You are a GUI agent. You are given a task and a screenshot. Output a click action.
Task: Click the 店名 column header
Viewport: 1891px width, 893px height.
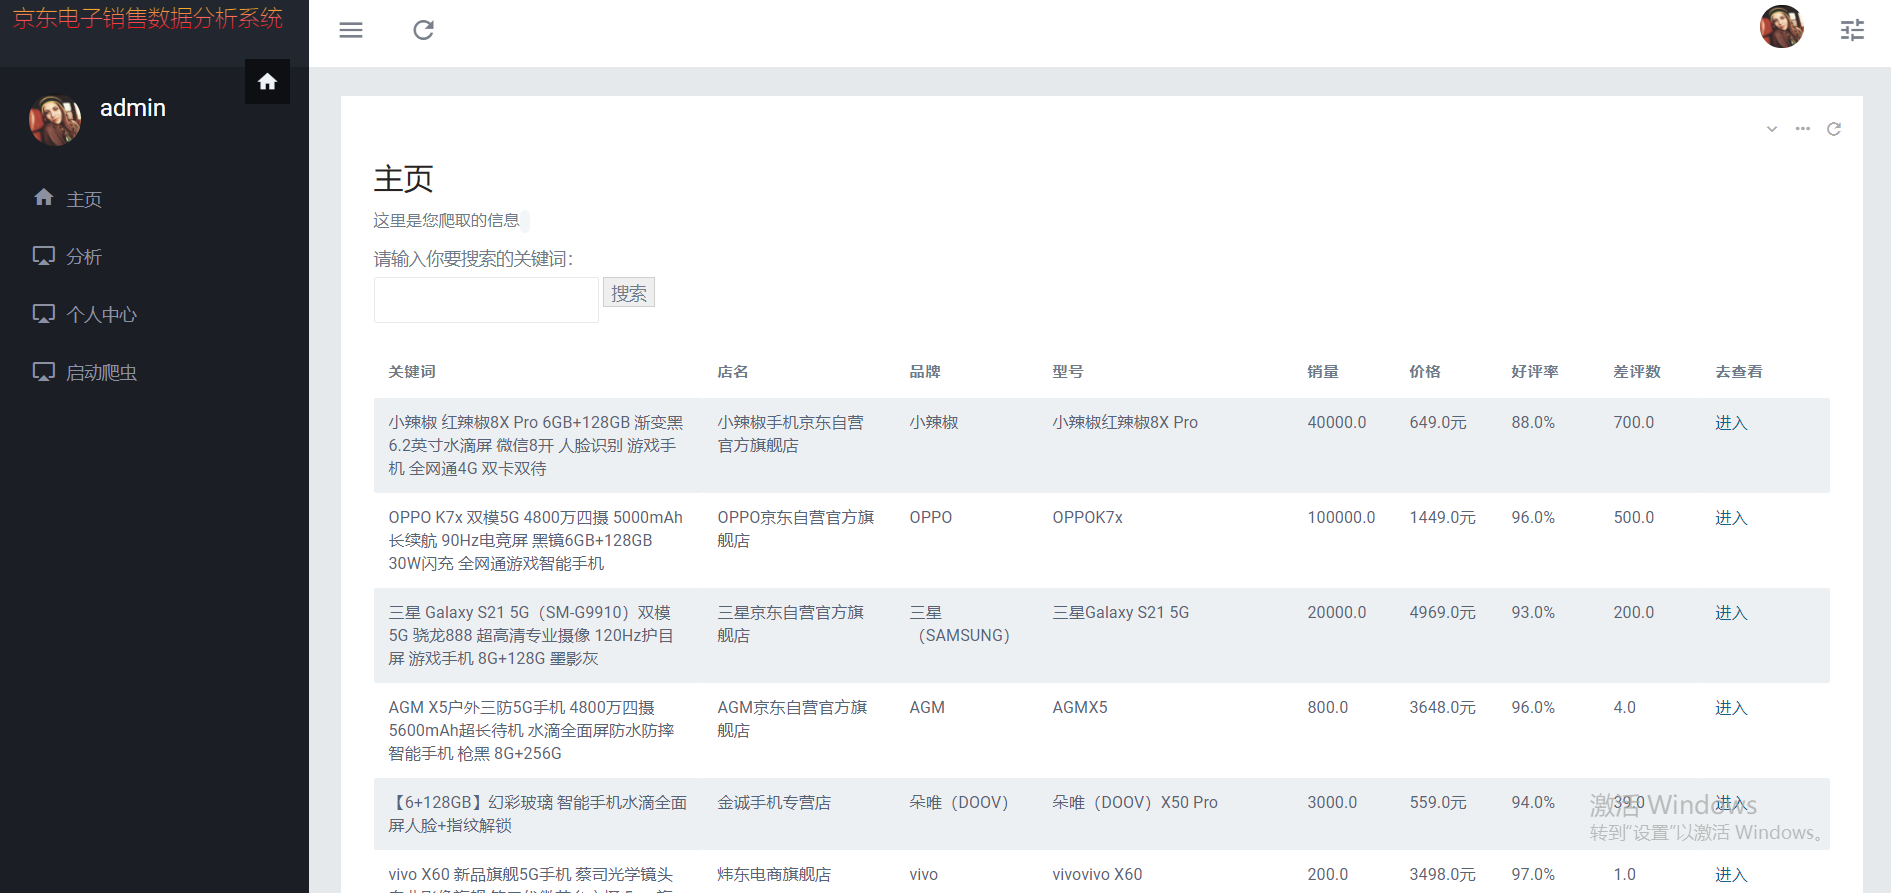pos(733,372)
